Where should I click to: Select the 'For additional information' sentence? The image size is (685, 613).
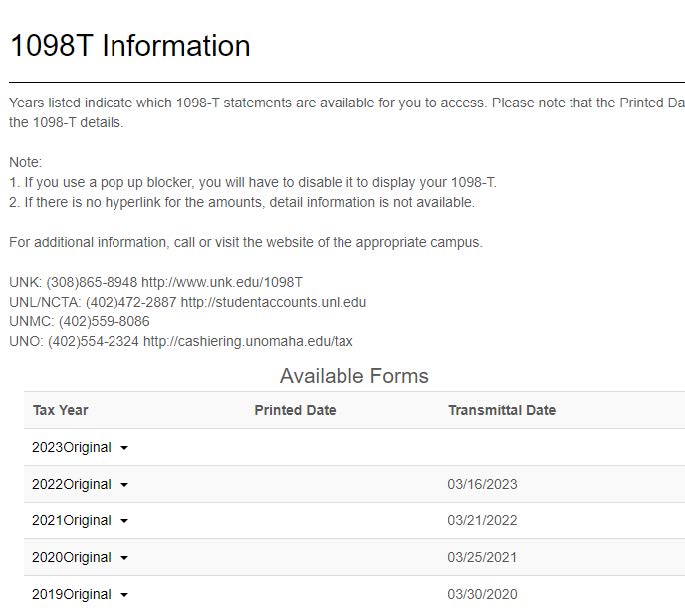pos(246,242)
